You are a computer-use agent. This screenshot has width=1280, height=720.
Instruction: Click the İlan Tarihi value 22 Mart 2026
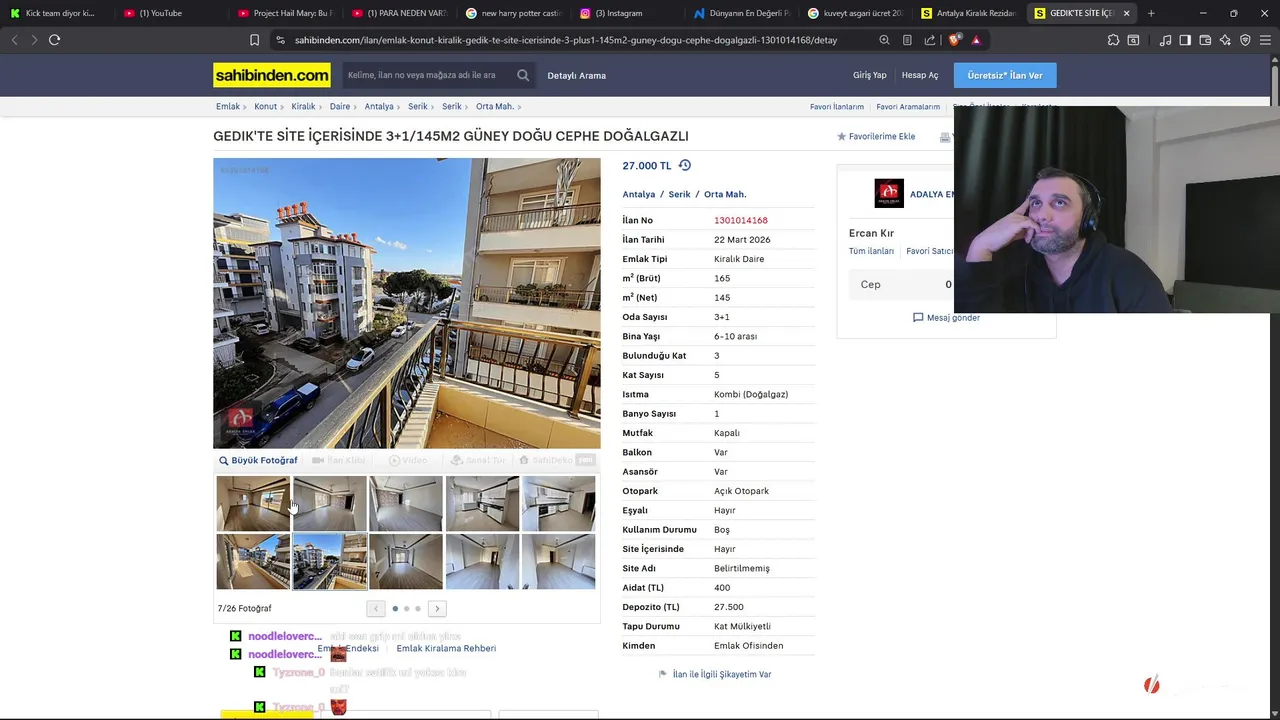pyautogui.click(x=742, y=240)
